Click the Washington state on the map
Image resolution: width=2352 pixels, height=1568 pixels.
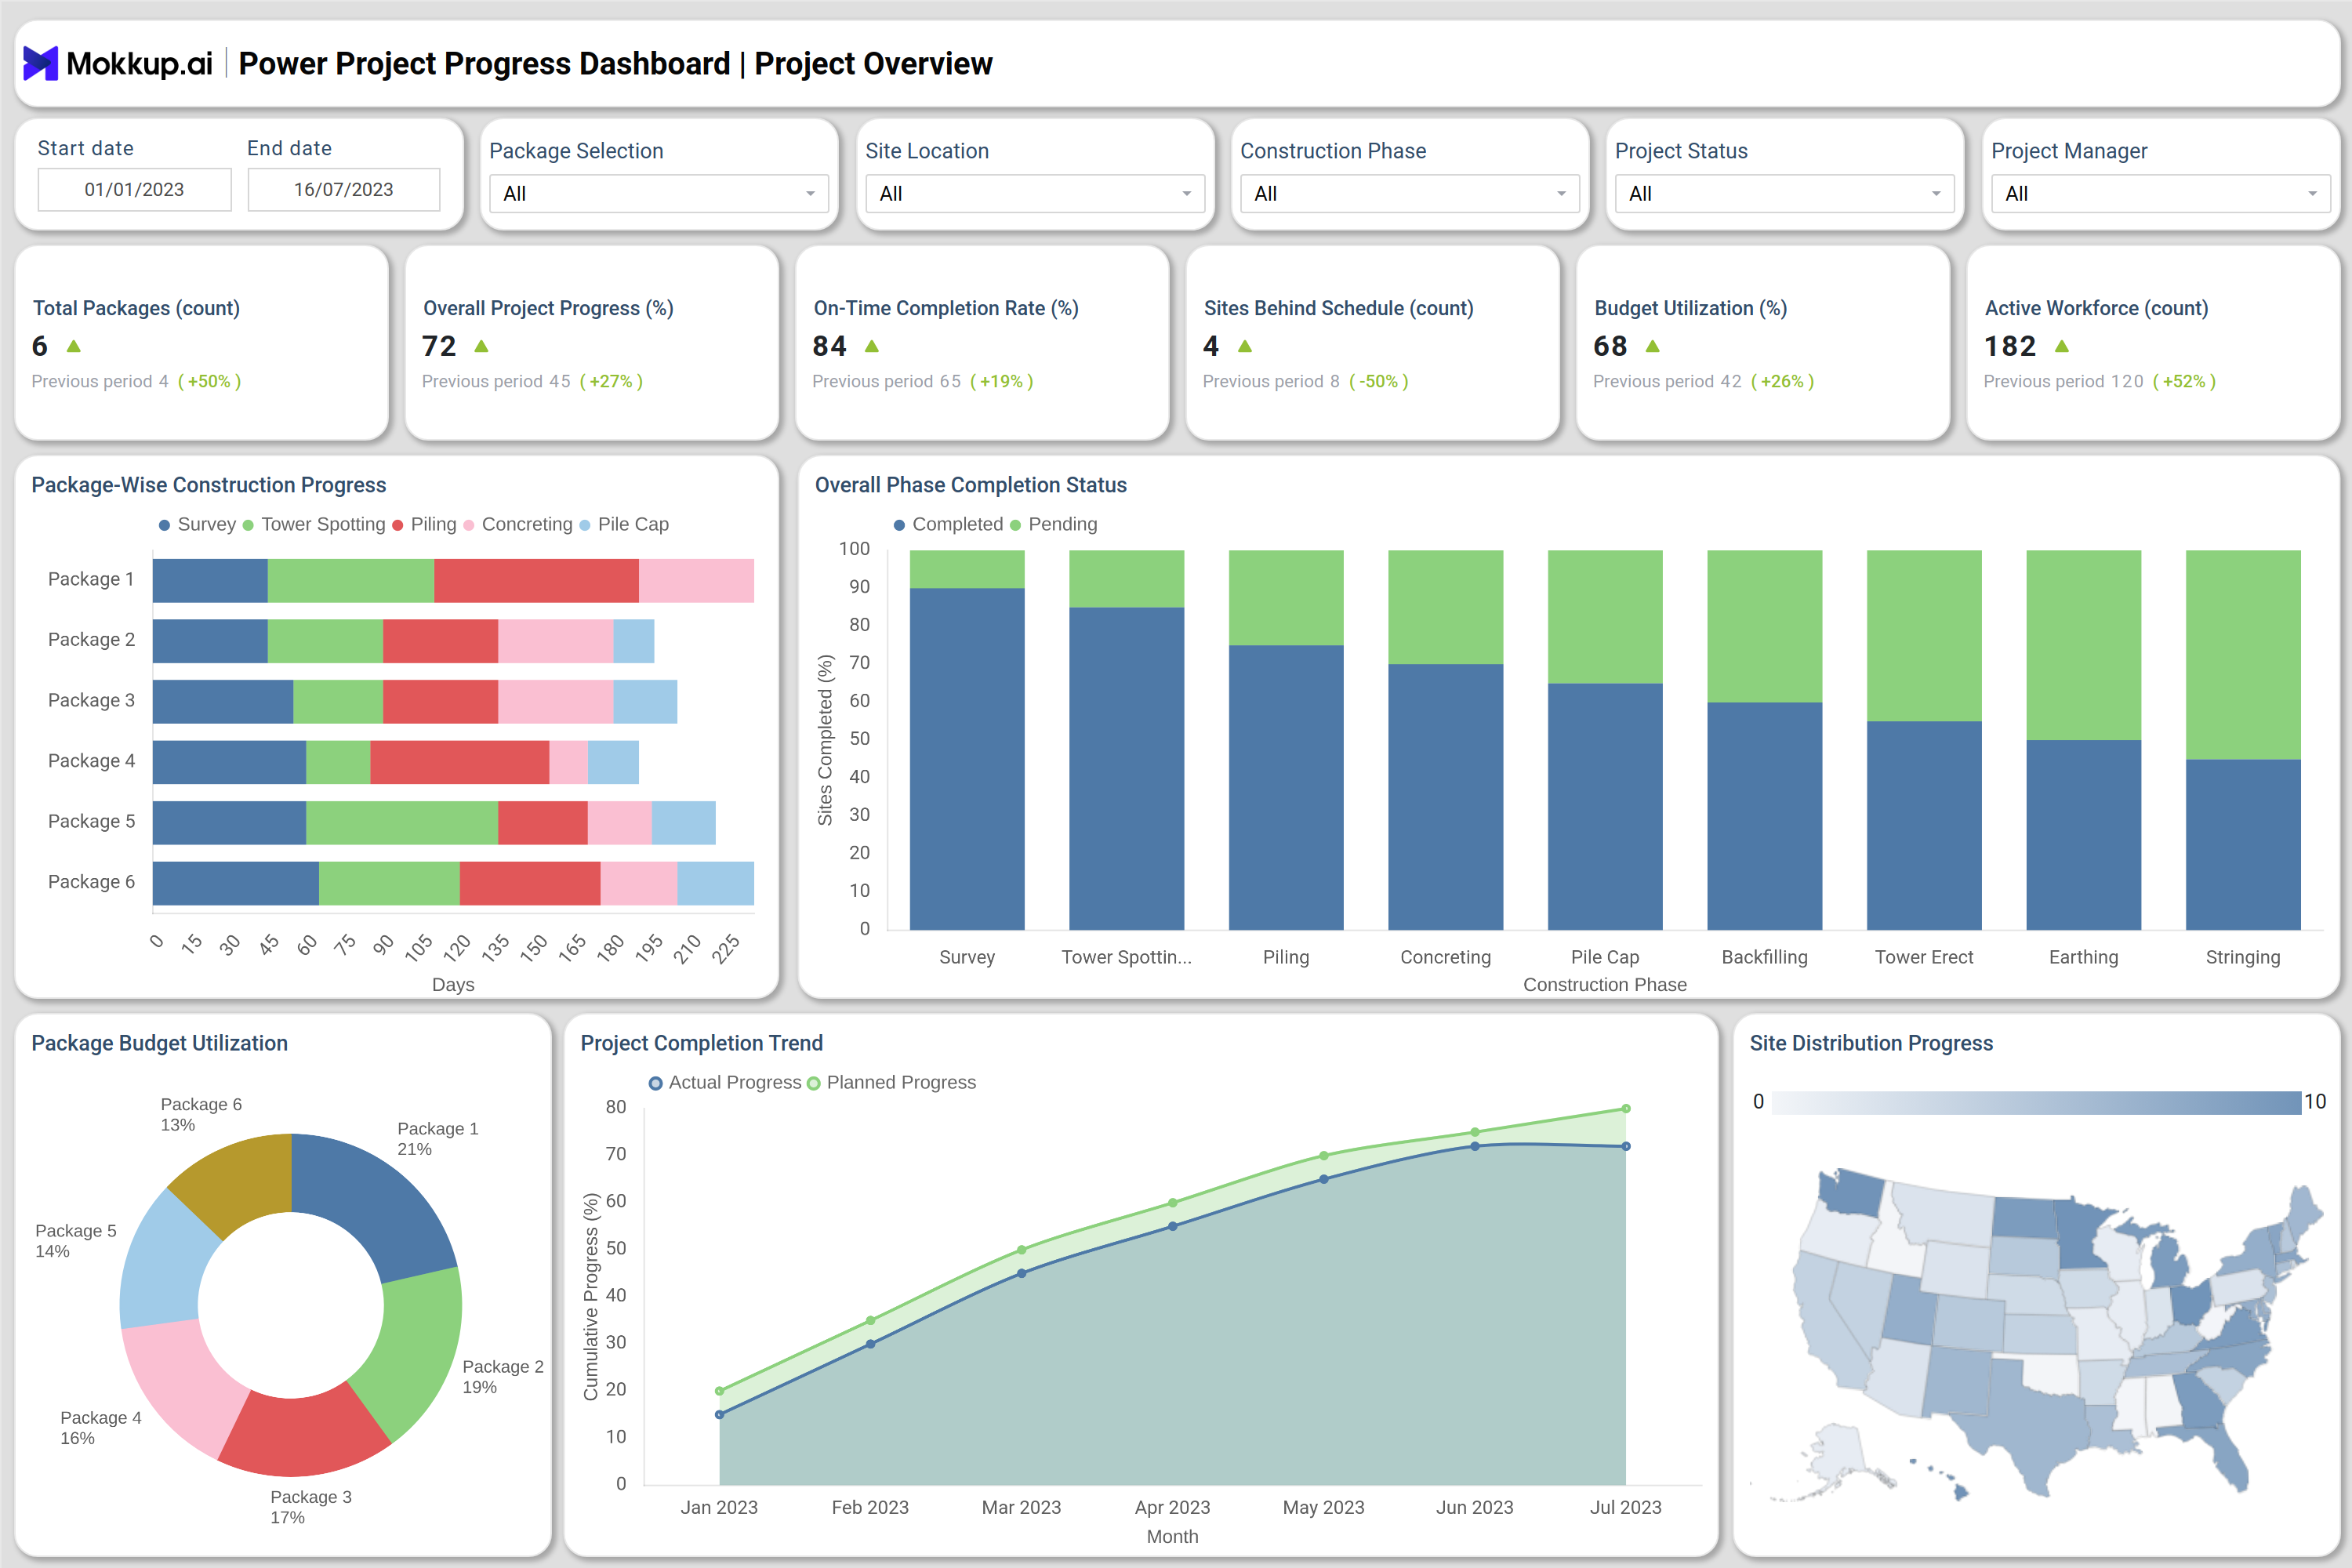point(1850,1193)
